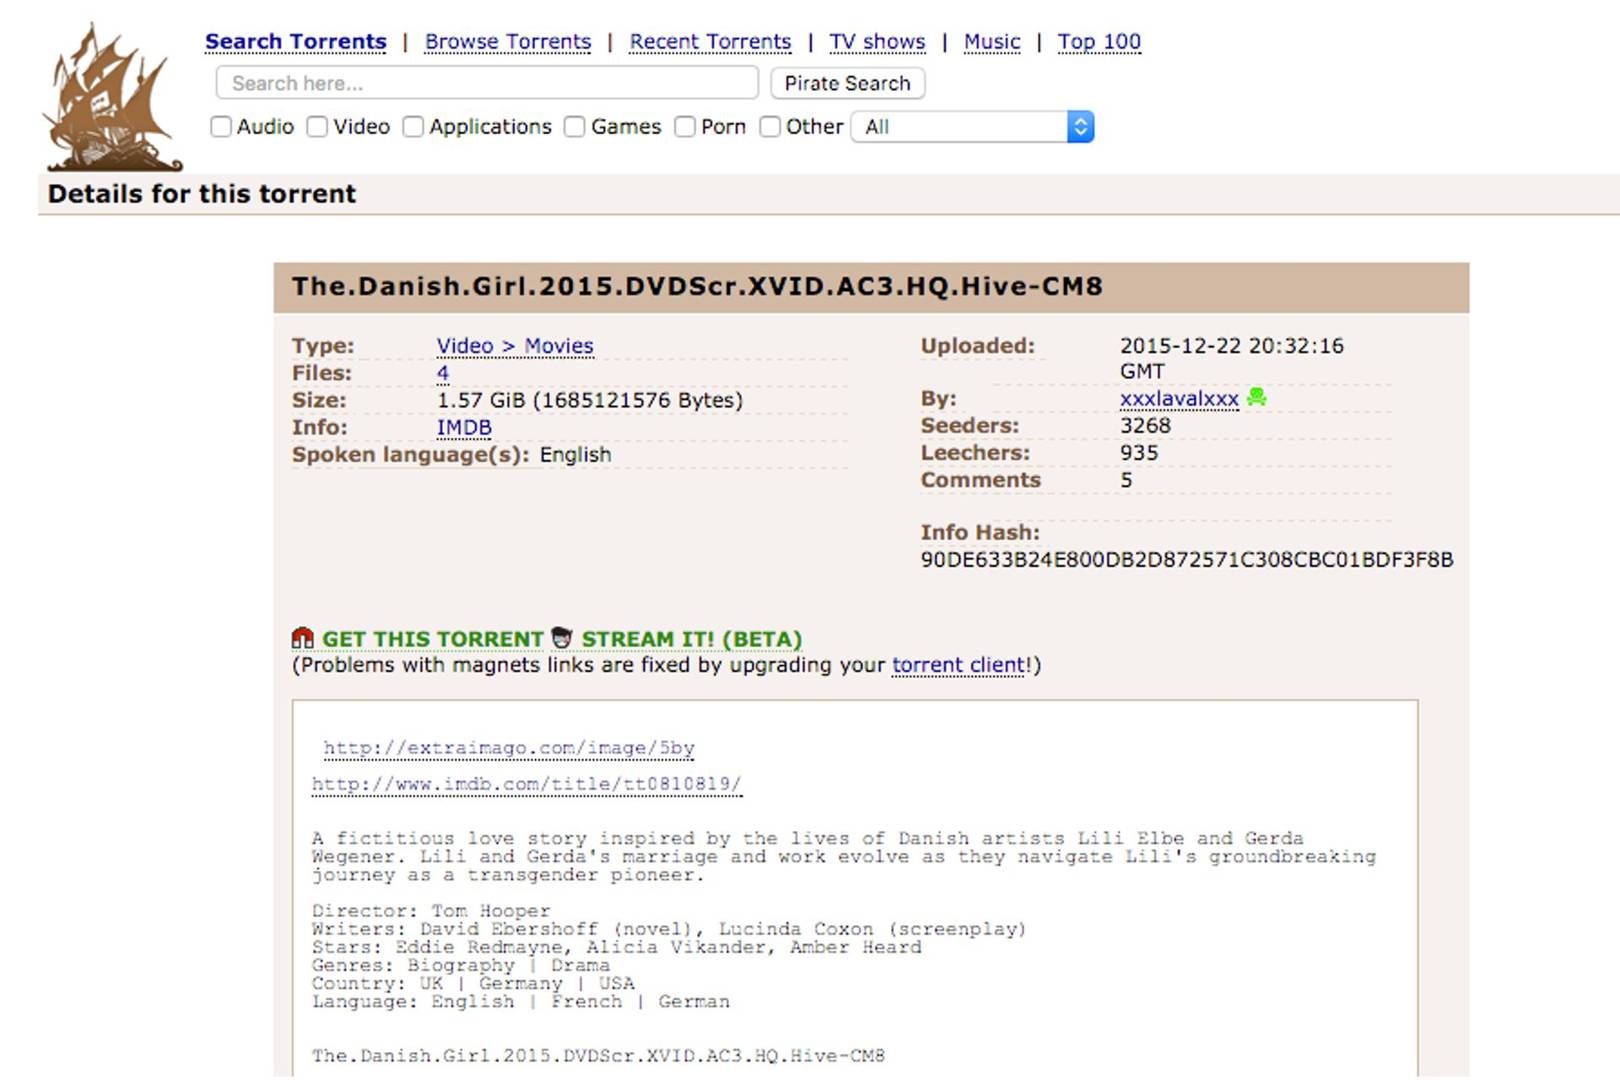Image resolution: width=1620 pixels, height=1080 pixels.
Task: Click the Spoken language English value
Action: [x=575, y=454]
